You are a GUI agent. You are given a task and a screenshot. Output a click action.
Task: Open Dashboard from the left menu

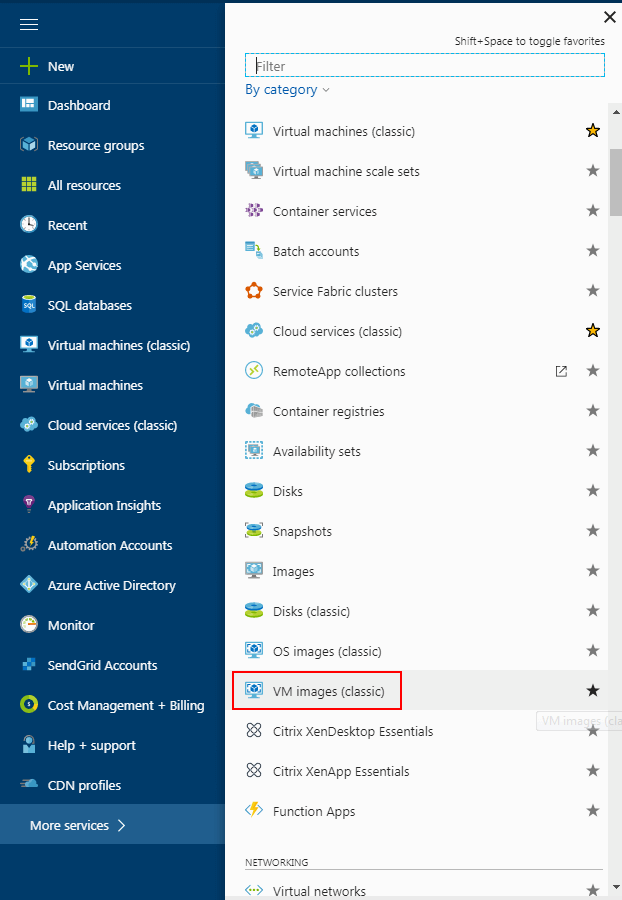[x=79, y=105]
